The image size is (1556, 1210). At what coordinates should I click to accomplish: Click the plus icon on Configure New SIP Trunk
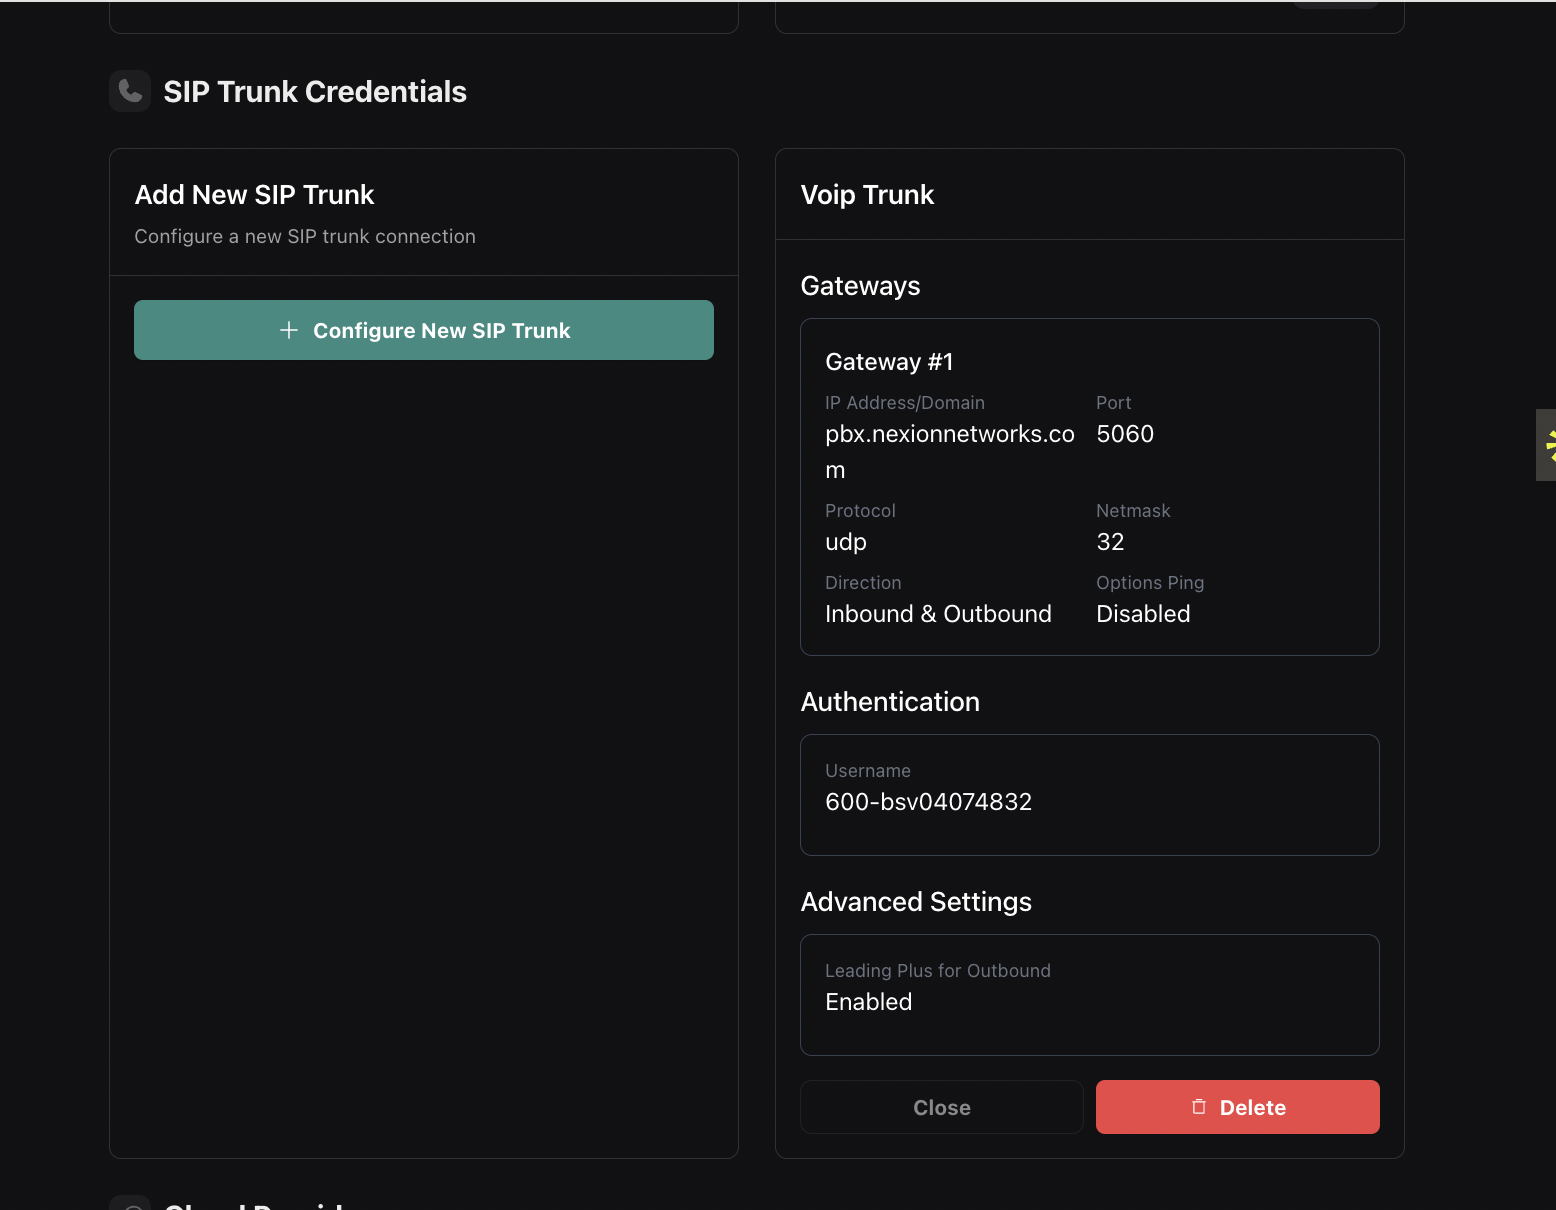click(289, 330)
